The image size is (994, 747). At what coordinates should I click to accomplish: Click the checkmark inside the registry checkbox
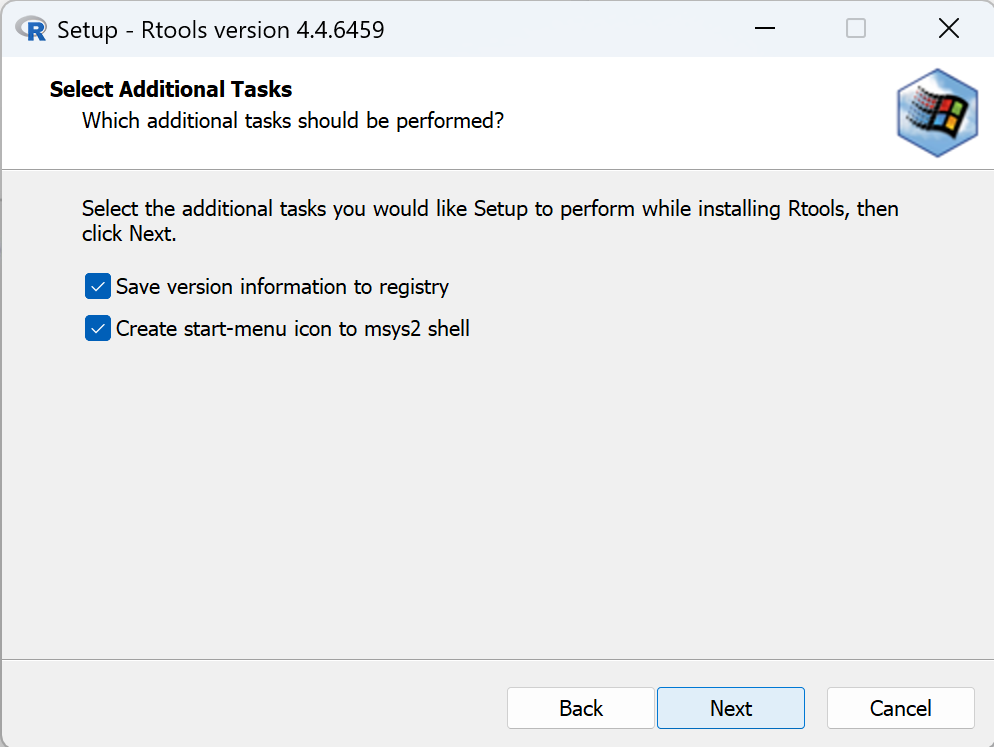pyautogui.click(x=97, y=286)
